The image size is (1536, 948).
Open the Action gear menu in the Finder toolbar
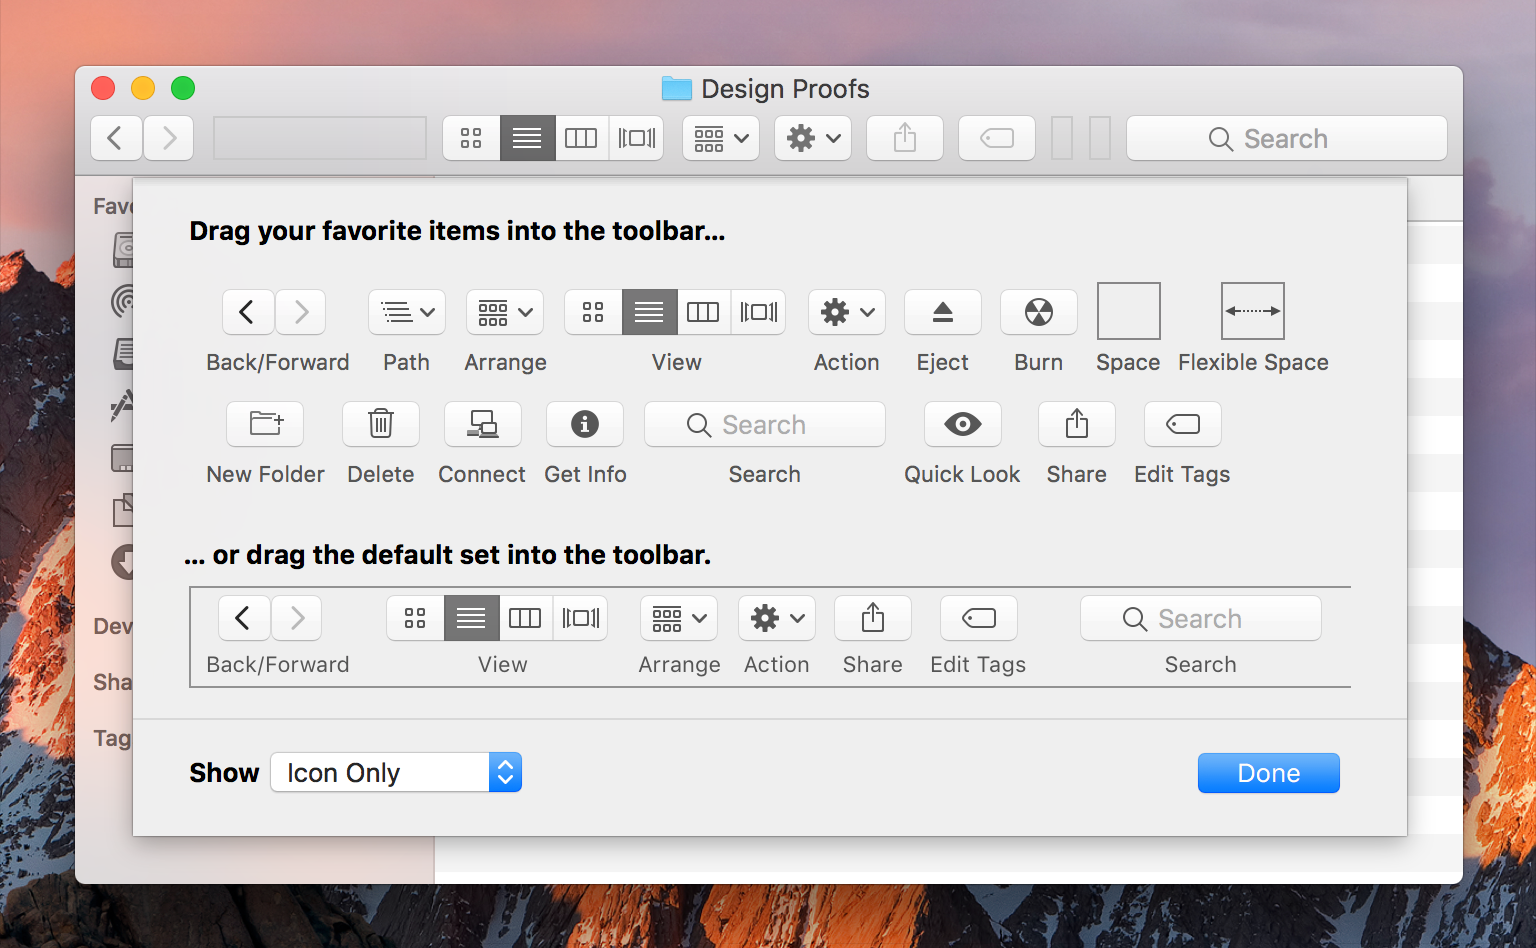tap(813, 138)
